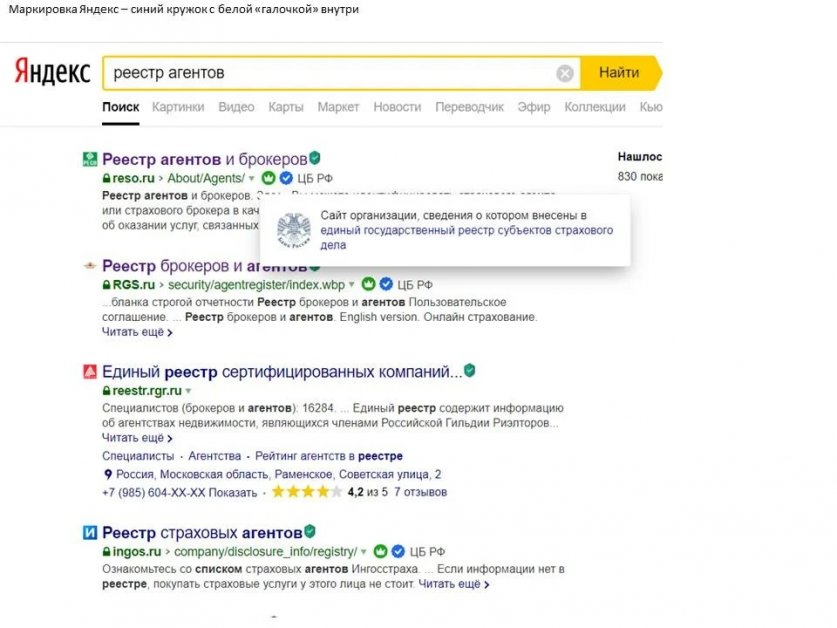Click the ingos.ru domain link
Image resolution: width=837 pixels, height=628 pixels.
point(137,552)
